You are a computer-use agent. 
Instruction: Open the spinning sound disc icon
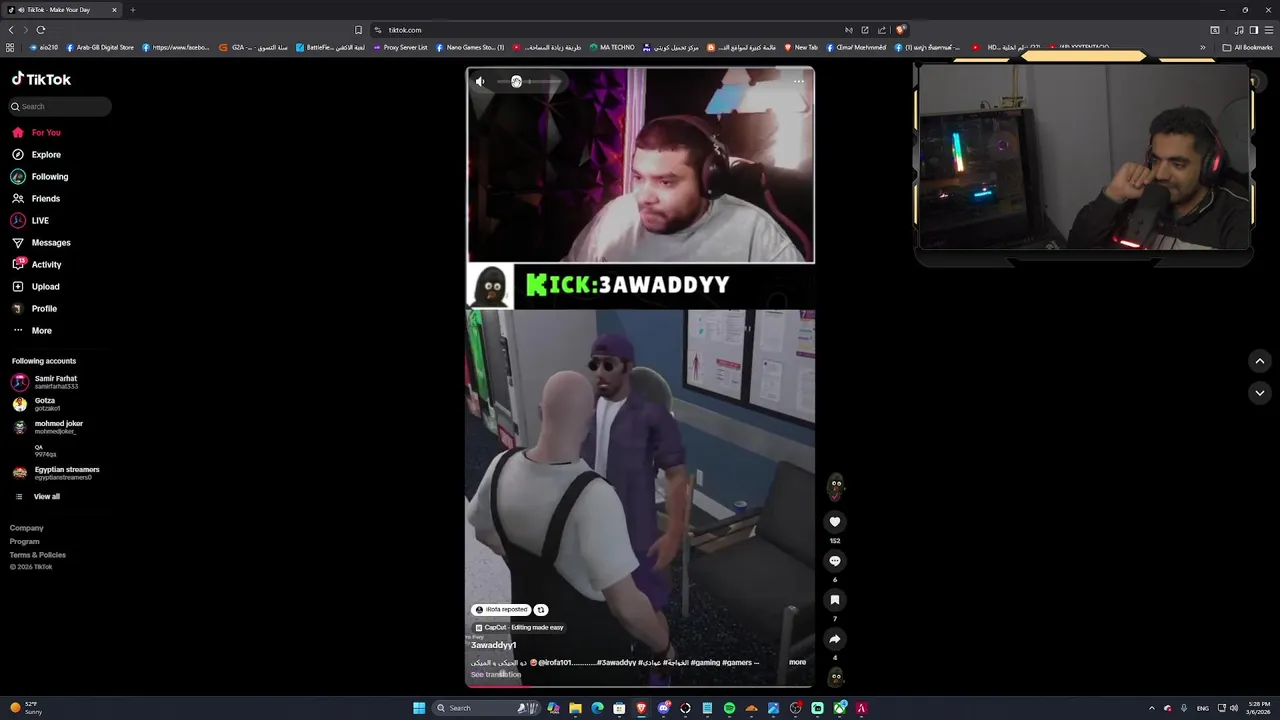[x=835, y=677]
